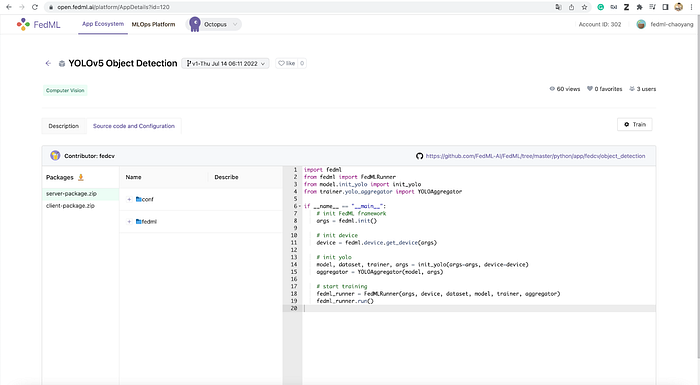This screenshot has width=700, height=385.
Task: Open the v1 version selector dropdown
Action: click(x=225, y=63)
